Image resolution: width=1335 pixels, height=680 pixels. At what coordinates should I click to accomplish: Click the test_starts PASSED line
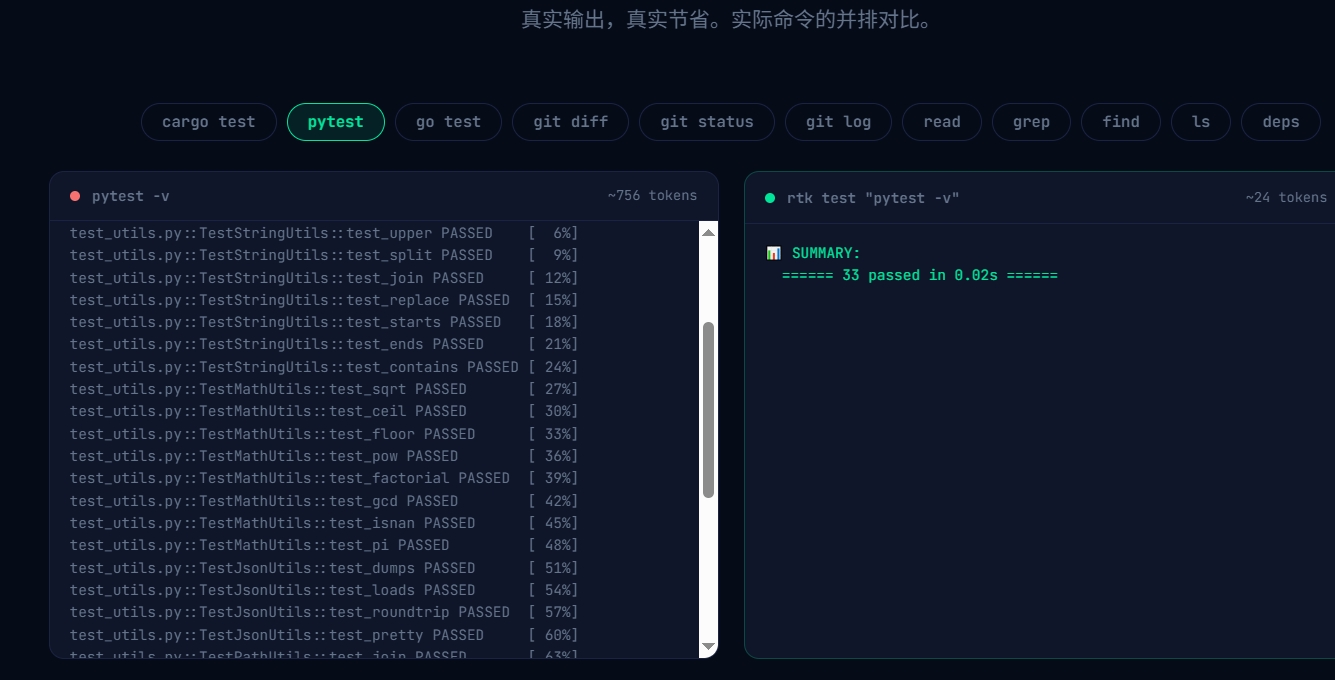pyautogui.click(x=324, y=322)
